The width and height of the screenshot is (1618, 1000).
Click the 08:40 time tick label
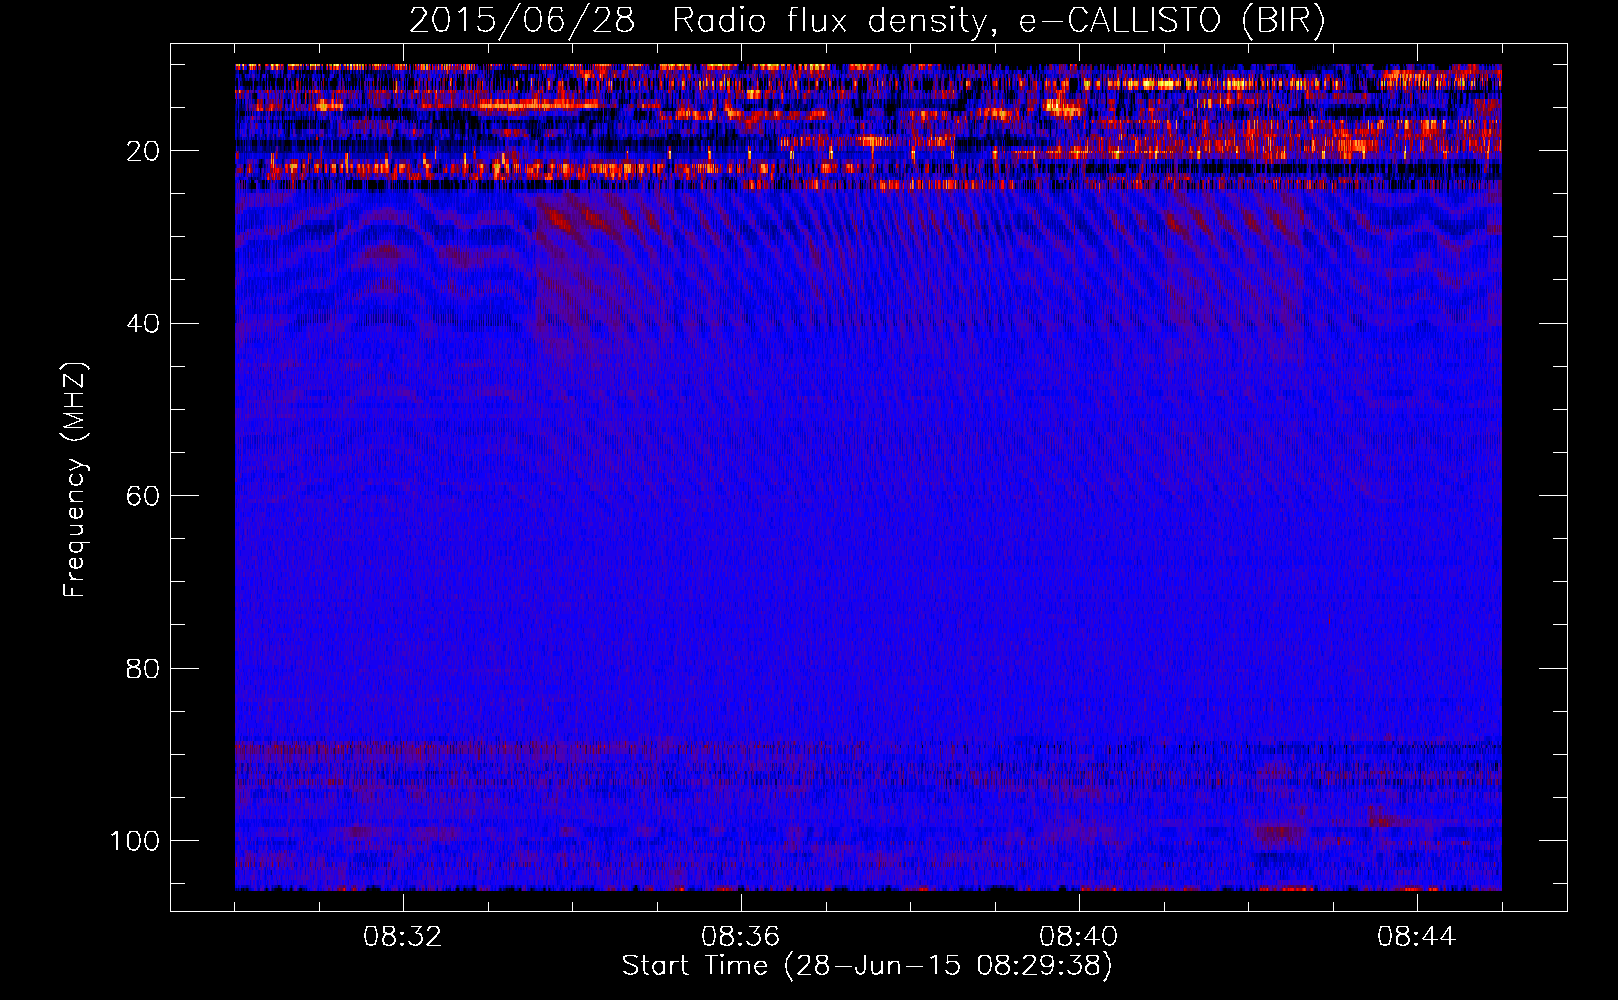1079,937
